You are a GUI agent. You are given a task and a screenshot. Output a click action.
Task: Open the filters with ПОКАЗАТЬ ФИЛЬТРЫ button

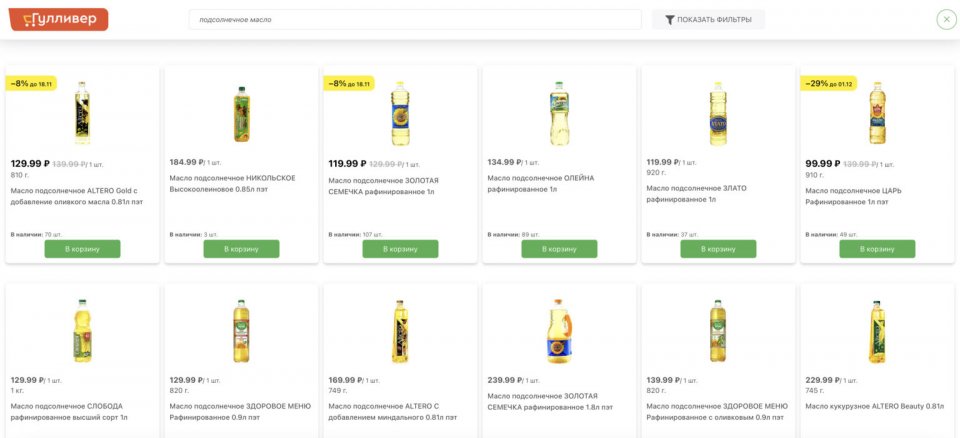pyautogui.click(x=708, y=20)
